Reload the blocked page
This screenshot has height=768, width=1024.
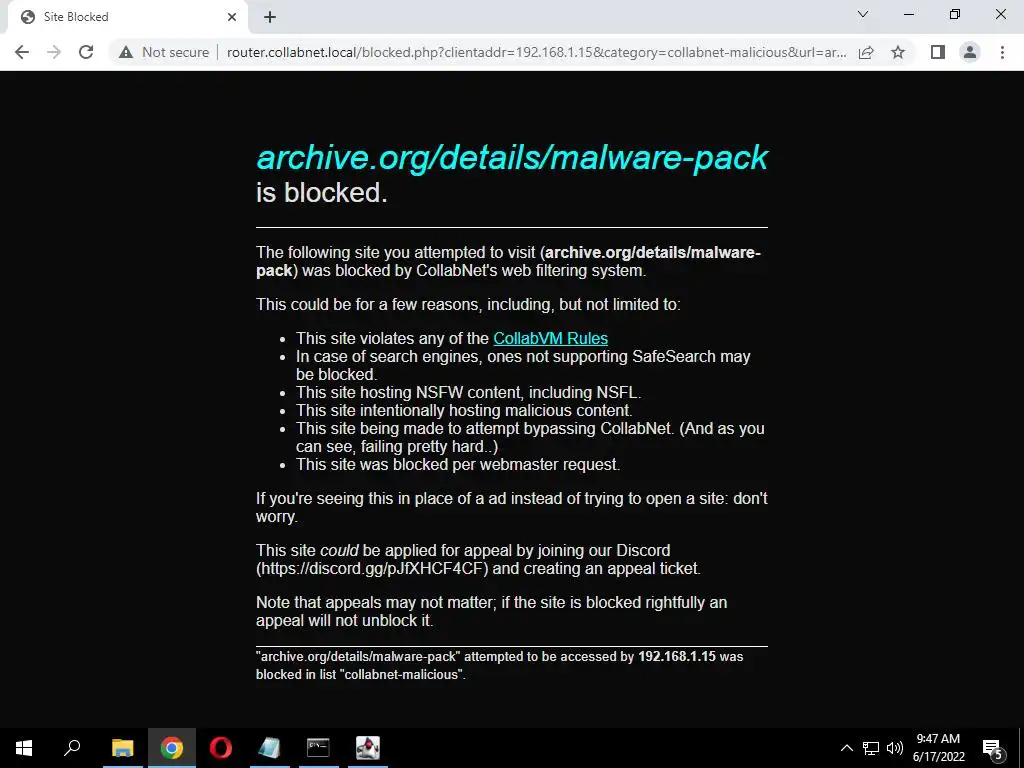pos(86,52)
